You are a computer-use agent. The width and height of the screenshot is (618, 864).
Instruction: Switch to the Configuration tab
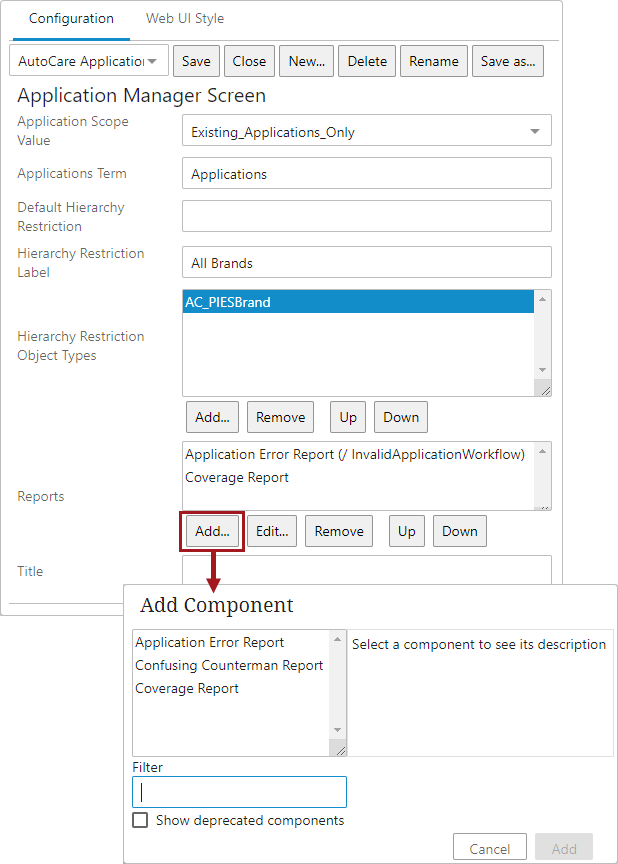click(71, 19)
